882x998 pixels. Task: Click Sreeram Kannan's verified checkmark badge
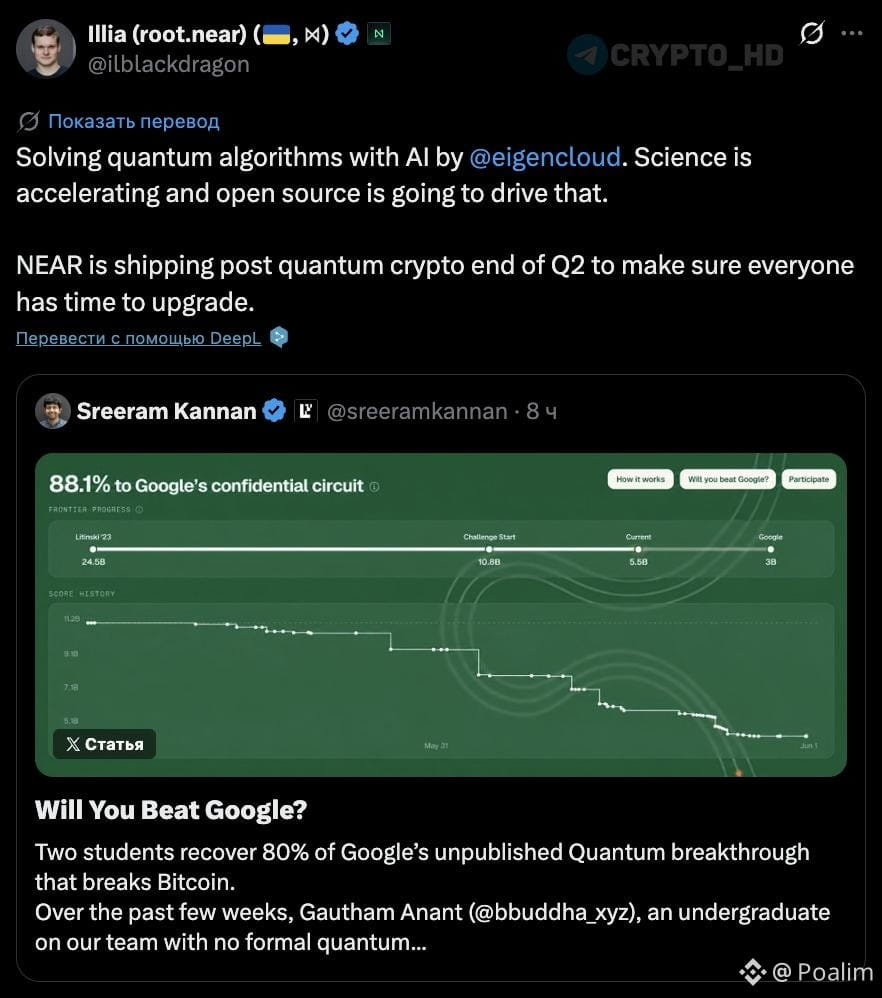pyautogui.click(x=274, y=411)
